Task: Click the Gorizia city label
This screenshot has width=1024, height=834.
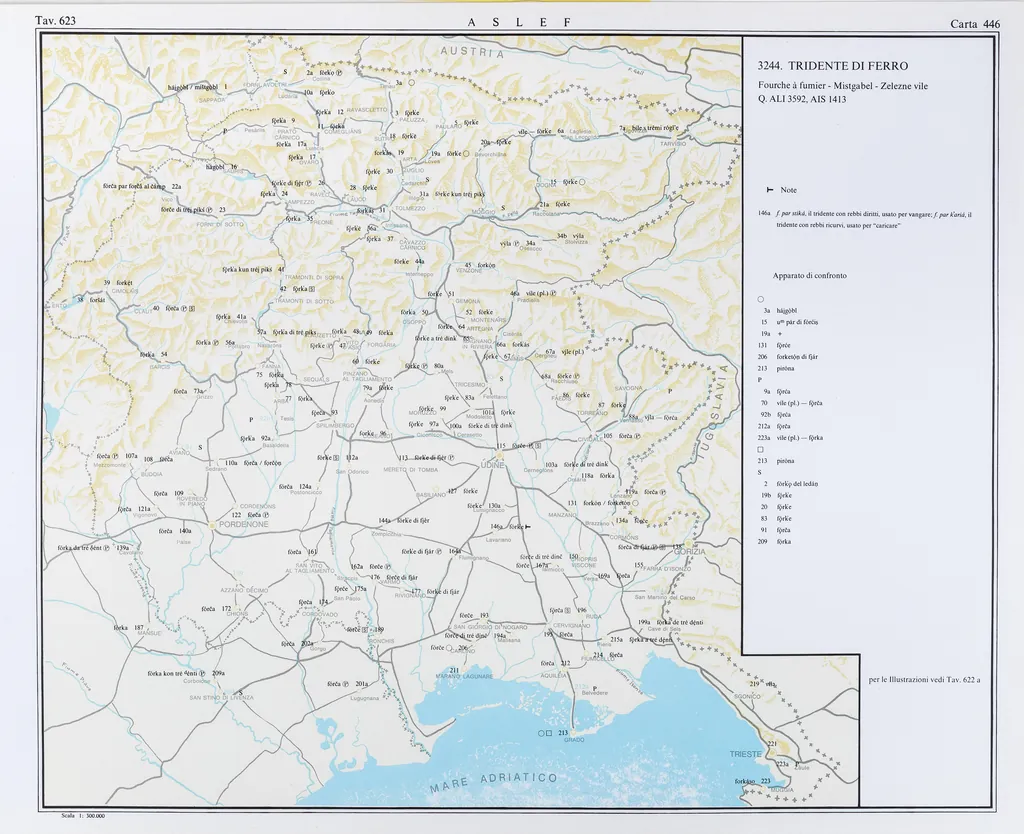Action: [x=690, y=552]
